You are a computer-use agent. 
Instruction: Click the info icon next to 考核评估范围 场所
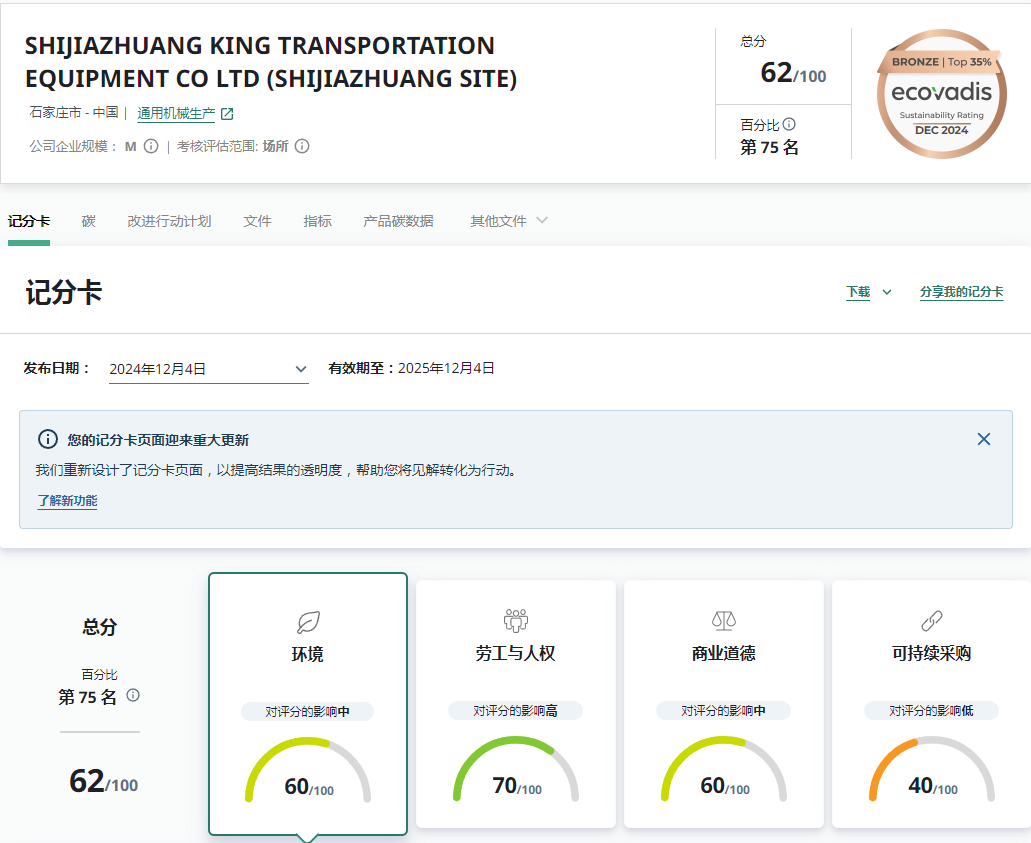pyautogui.click(x=302, y=146)
